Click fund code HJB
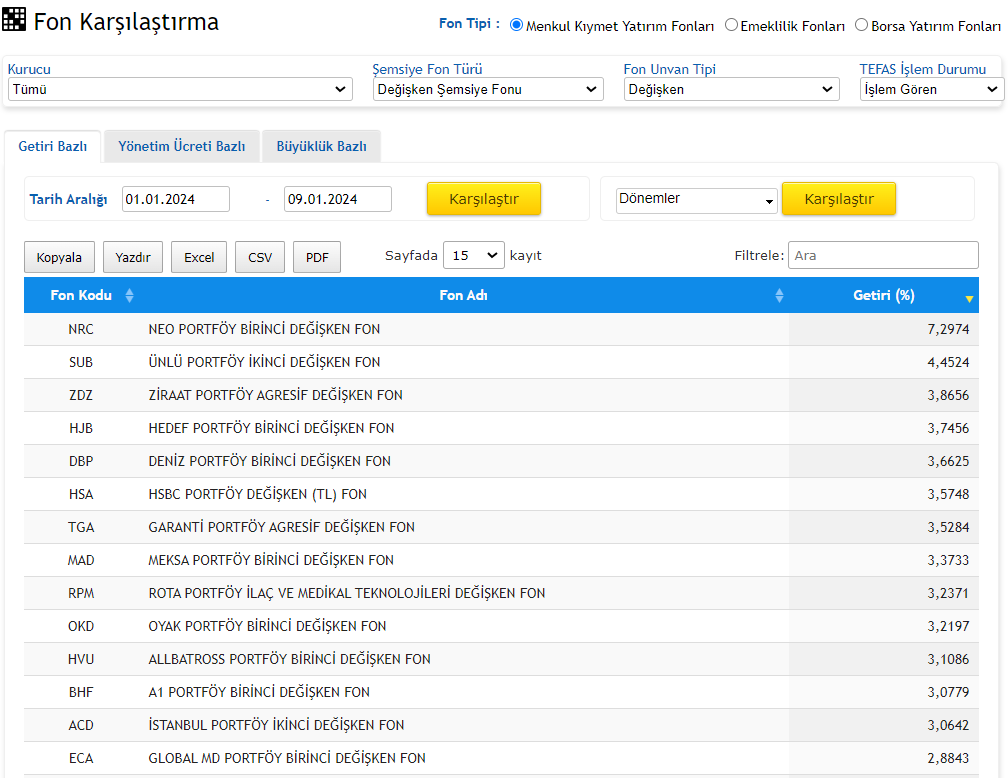1008x778 pixels. pos(81,428)
